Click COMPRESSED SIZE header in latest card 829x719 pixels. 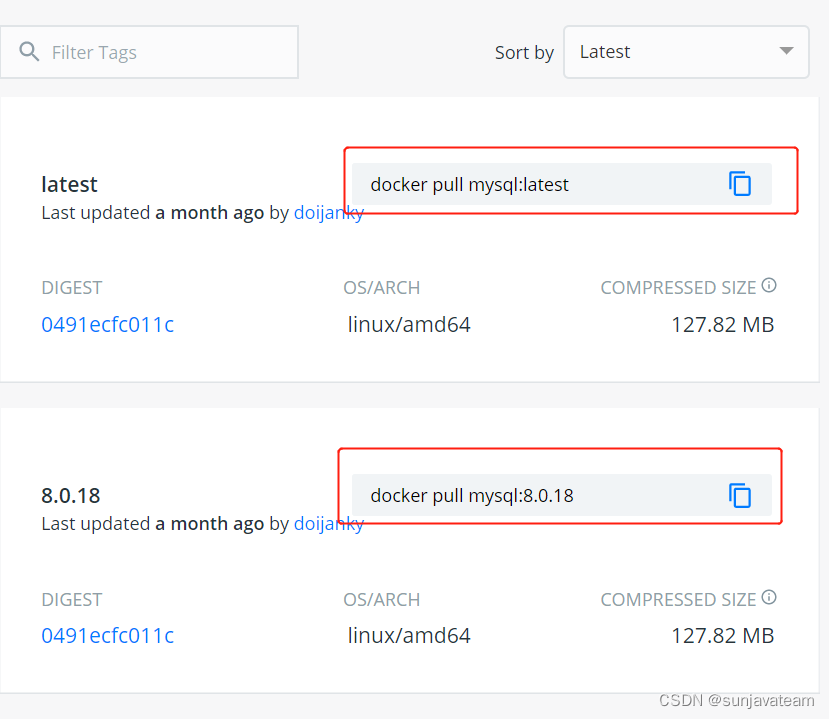(x=678, y=288)
